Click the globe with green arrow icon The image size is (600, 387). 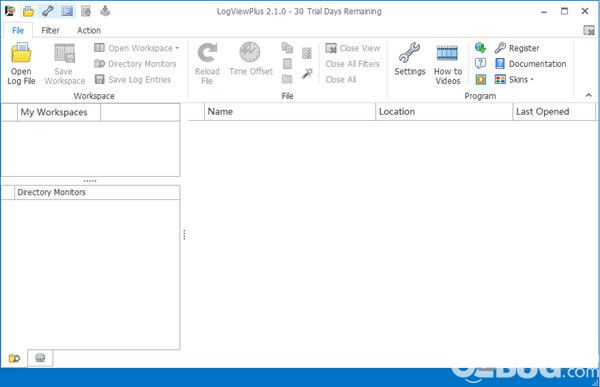pyautogui.click(x=480, y=48)
